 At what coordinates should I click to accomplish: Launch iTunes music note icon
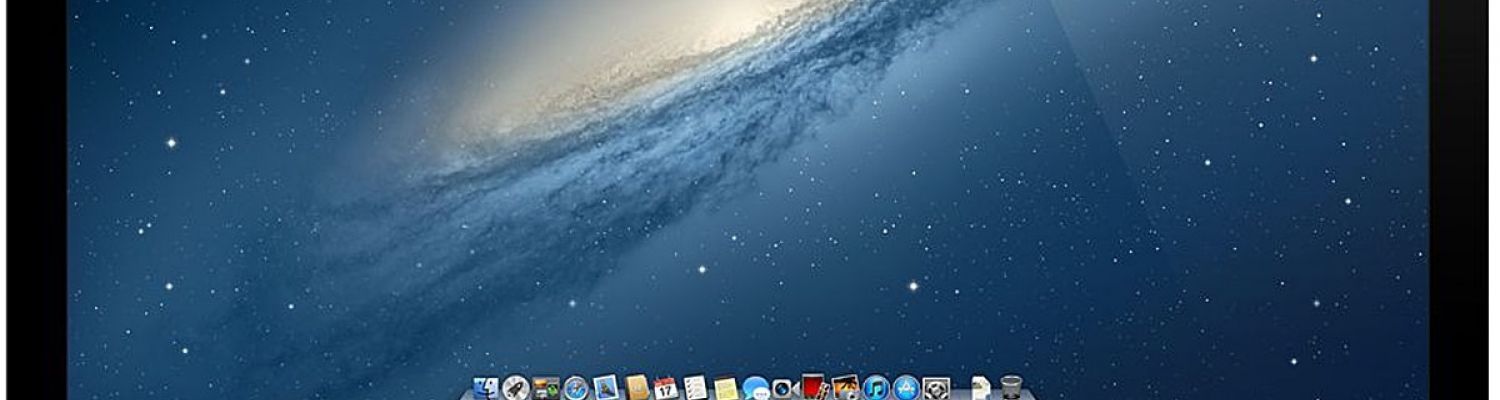click(876, 388)
